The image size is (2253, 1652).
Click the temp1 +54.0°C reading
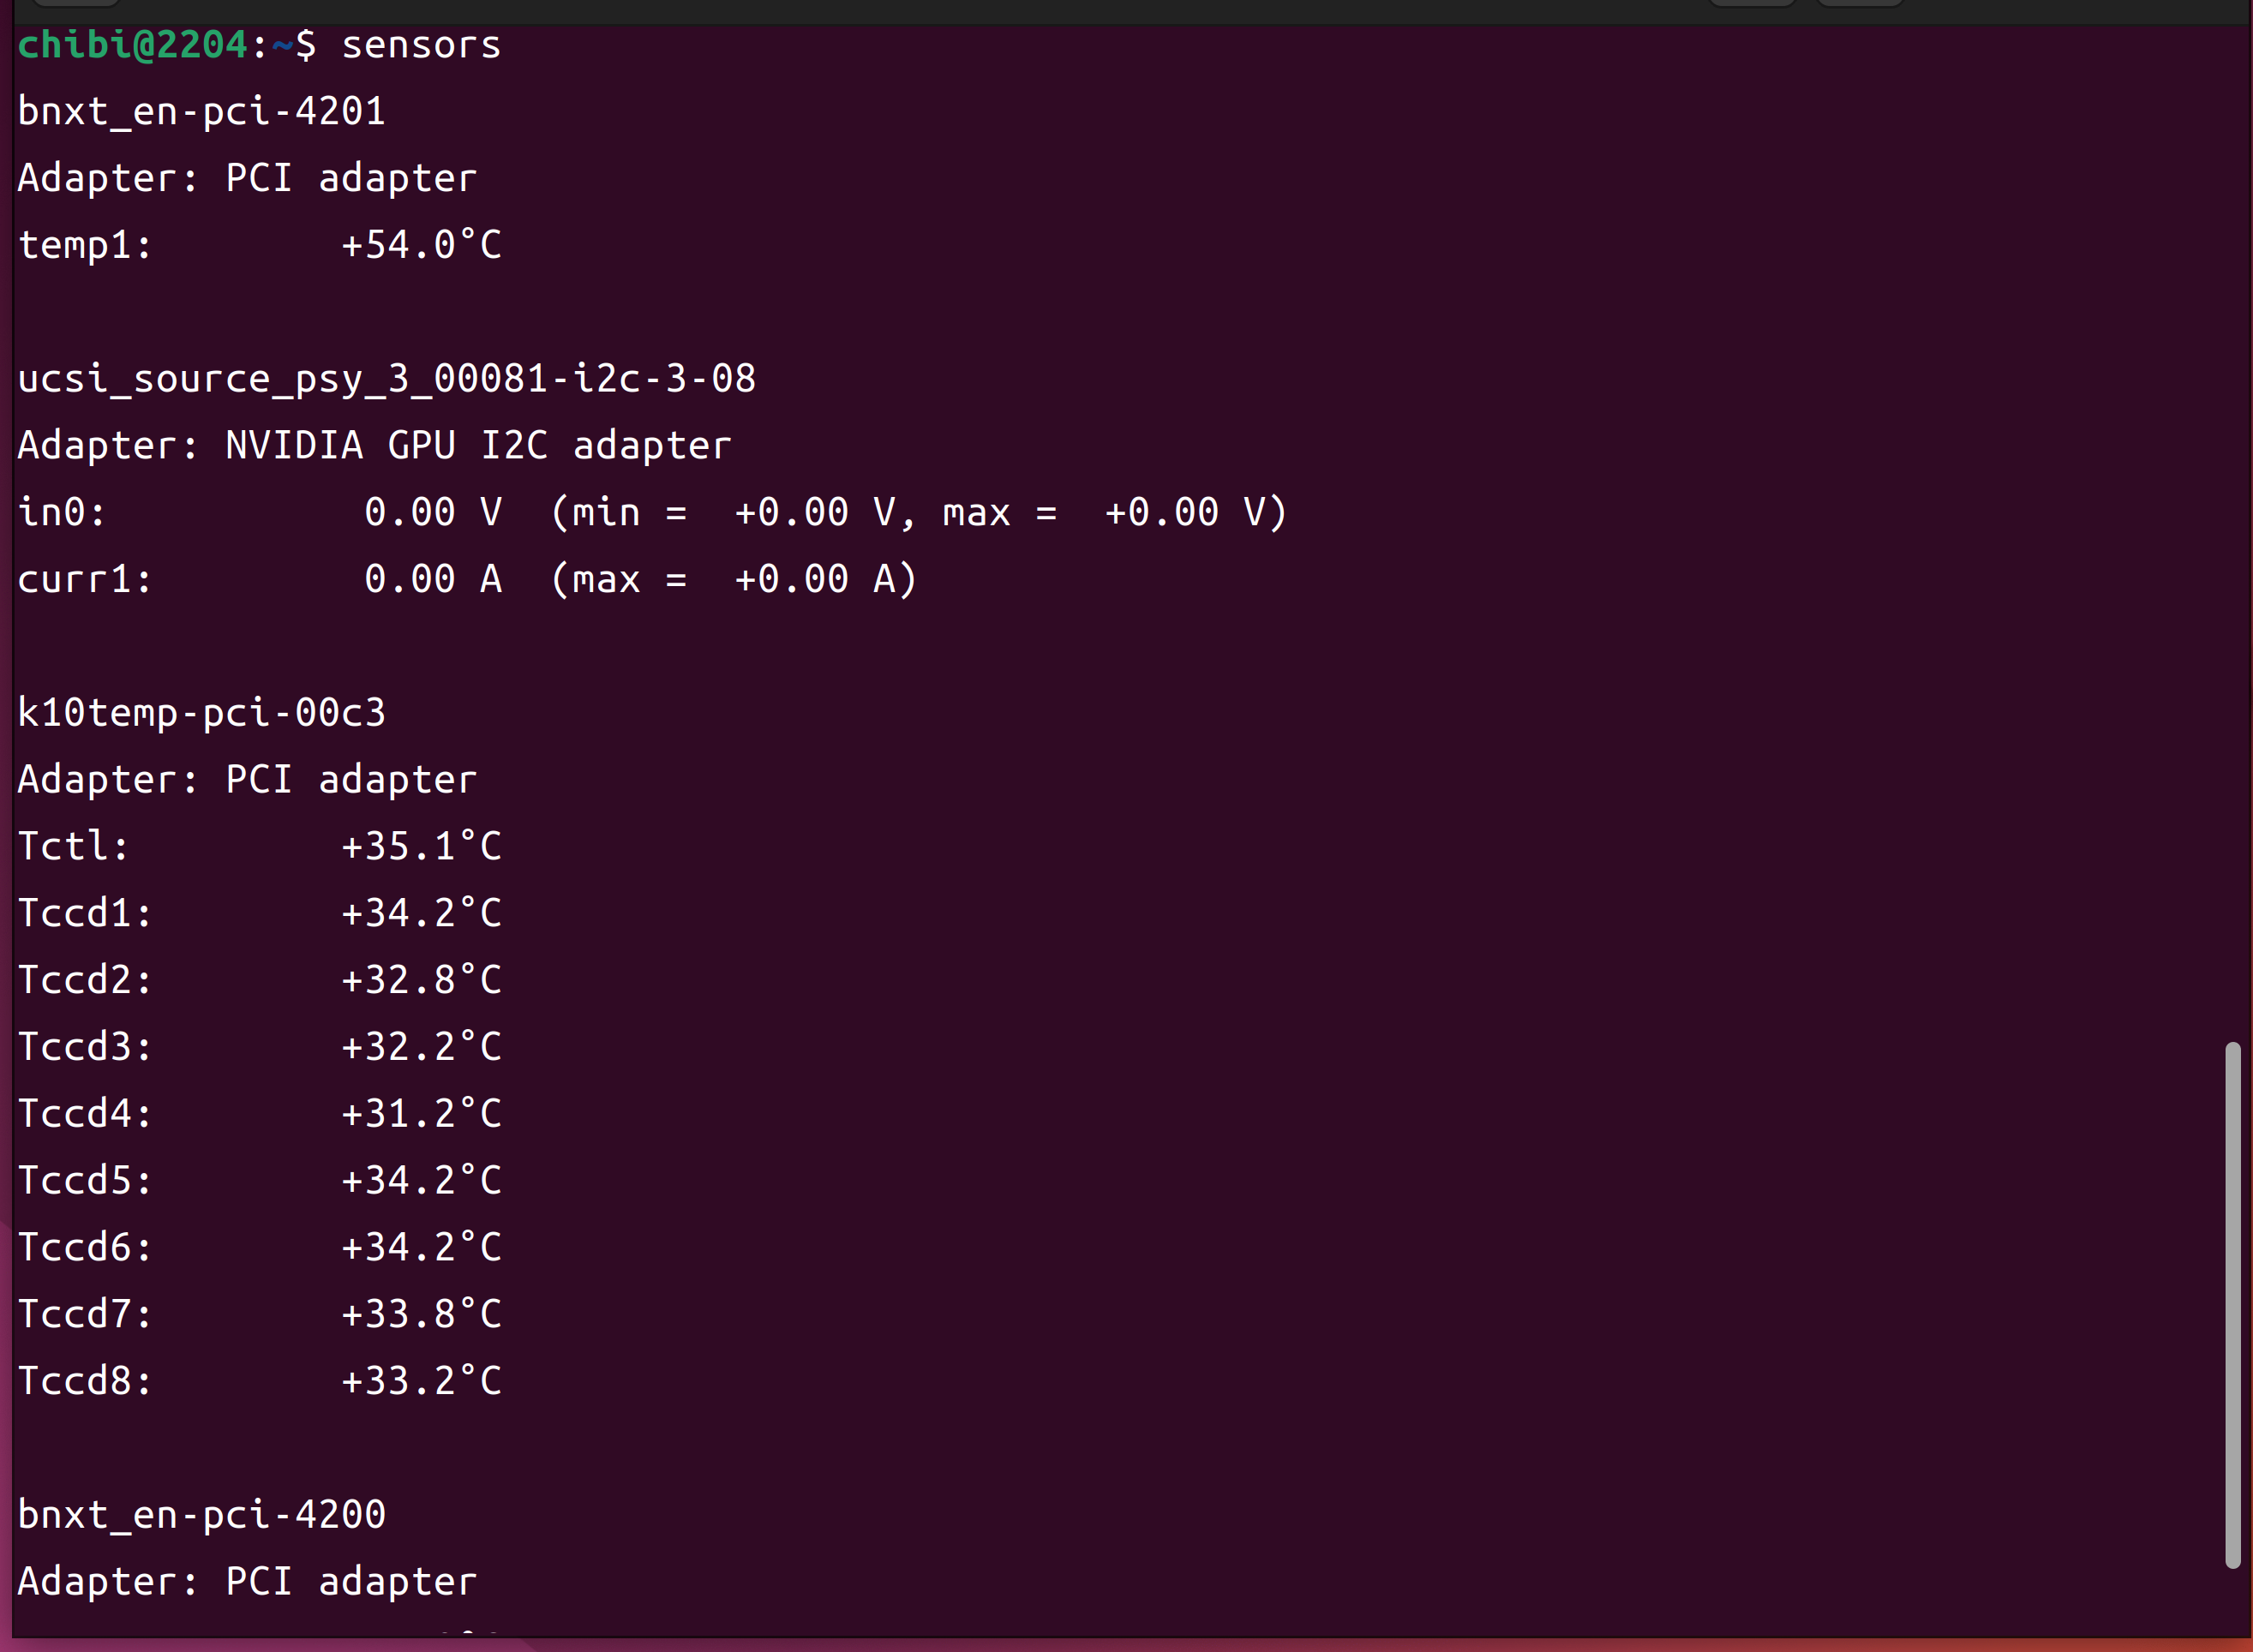(x=421, y=245)
